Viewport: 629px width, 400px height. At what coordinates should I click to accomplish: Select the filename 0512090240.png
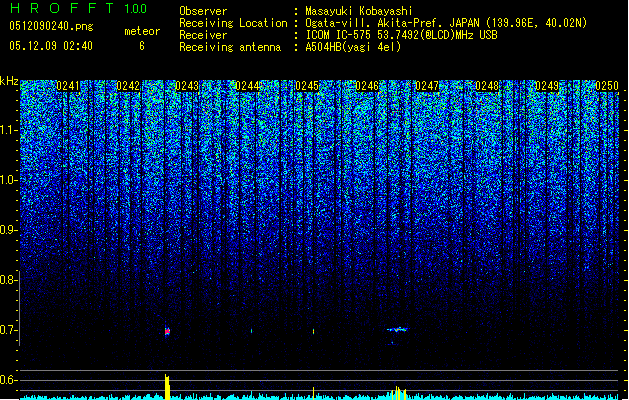[51, 26]
